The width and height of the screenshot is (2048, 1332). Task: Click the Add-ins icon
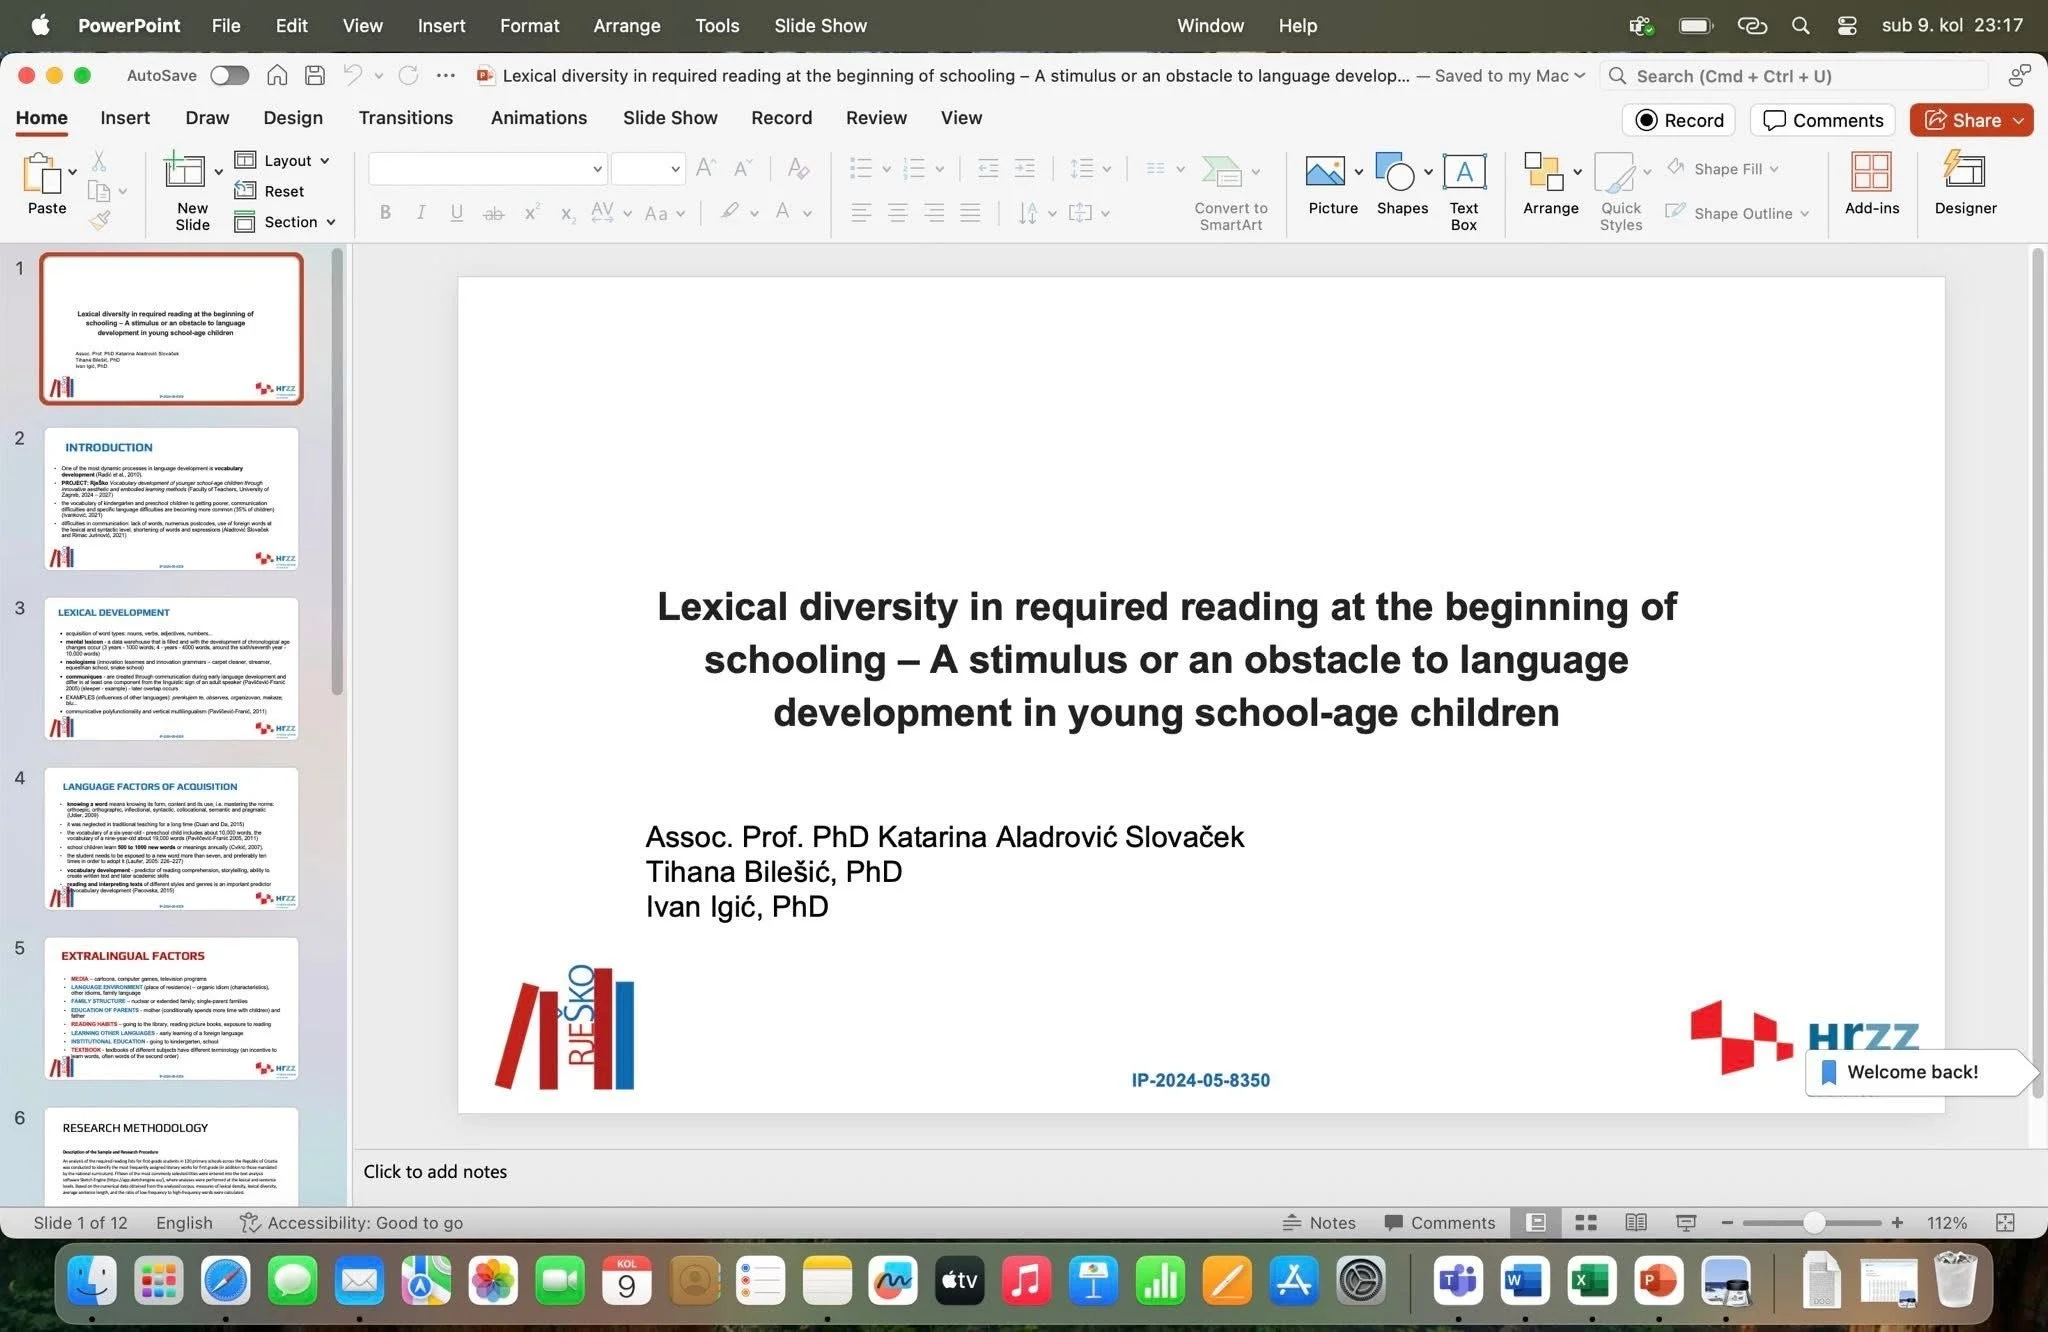click(x=1871, y=172)
